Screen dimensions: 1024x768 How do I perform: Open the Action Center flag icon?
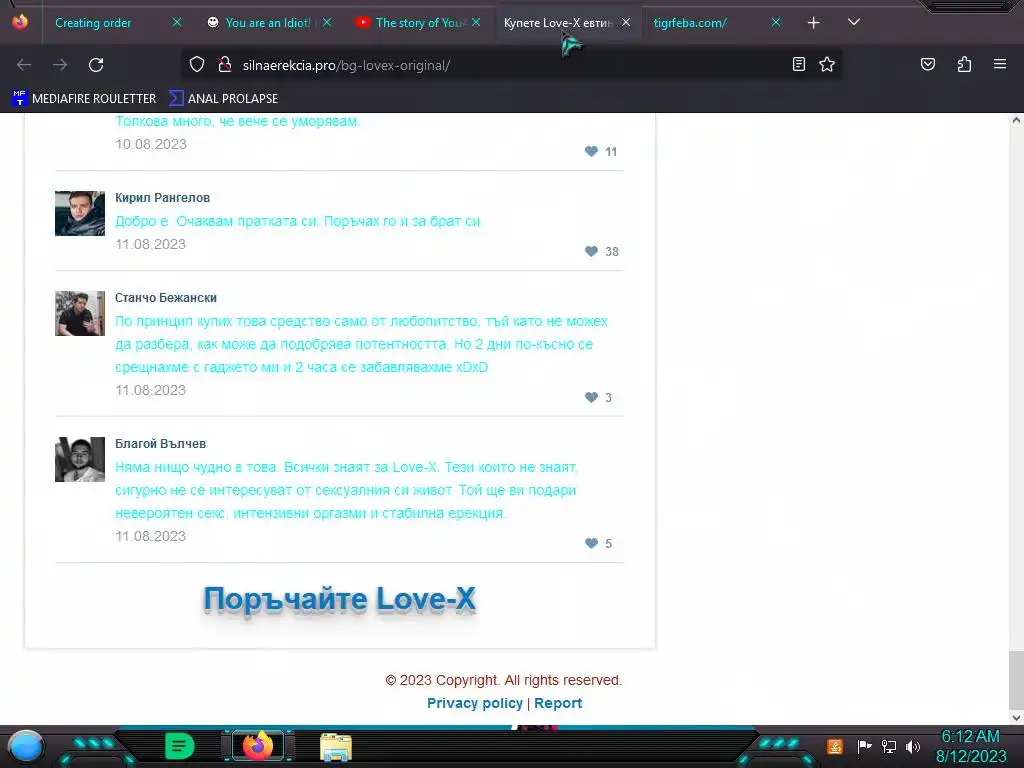[x=864, y=746]
